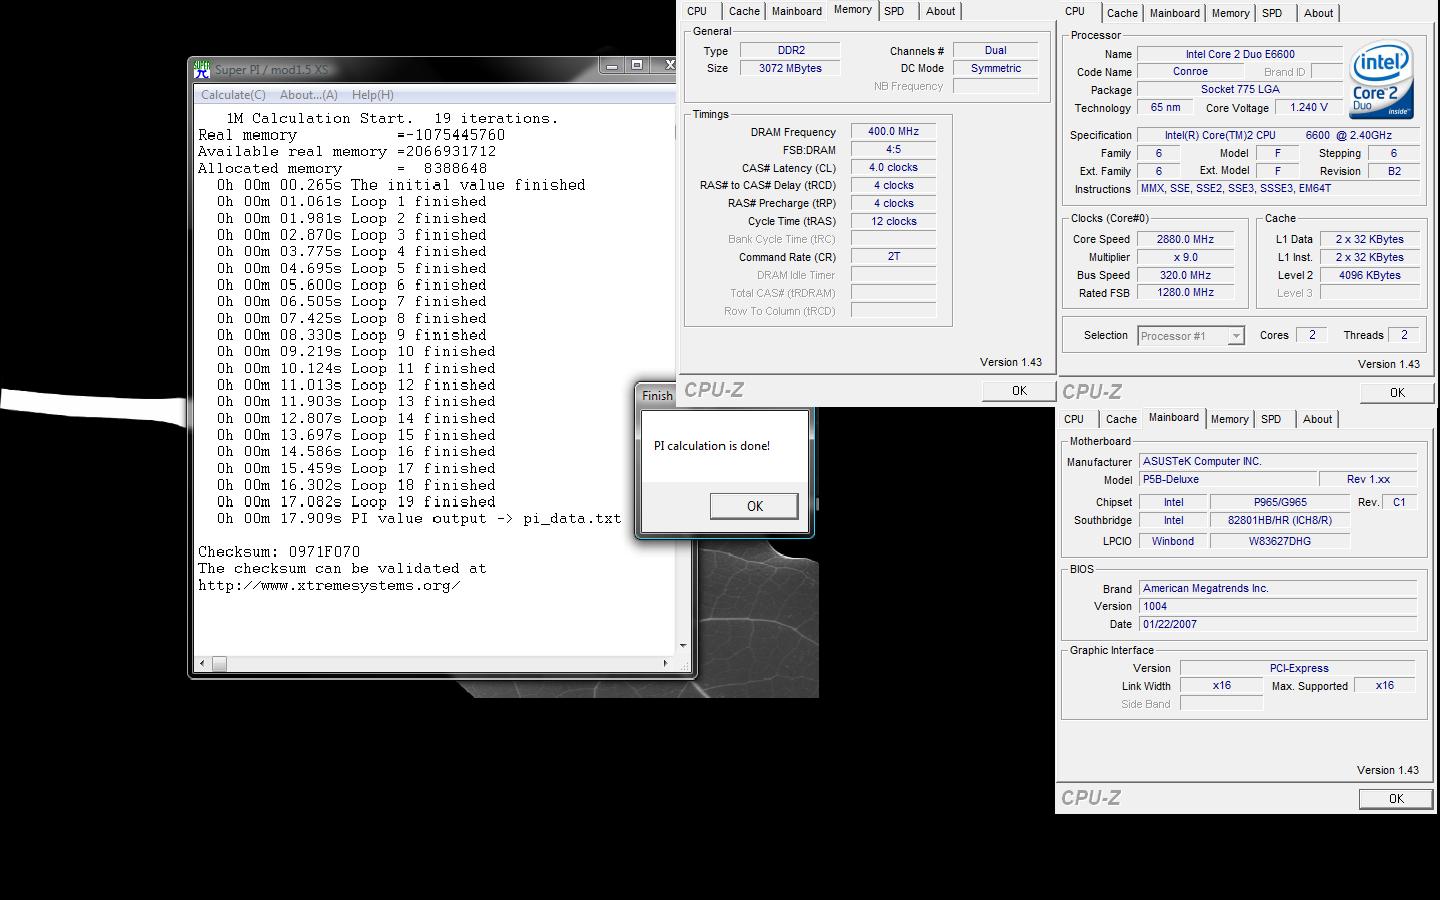Screen dimensions: 1440x900
Task: Click the BIOS Brand American Megatrends Inc. field
Action: point(1278,588)
